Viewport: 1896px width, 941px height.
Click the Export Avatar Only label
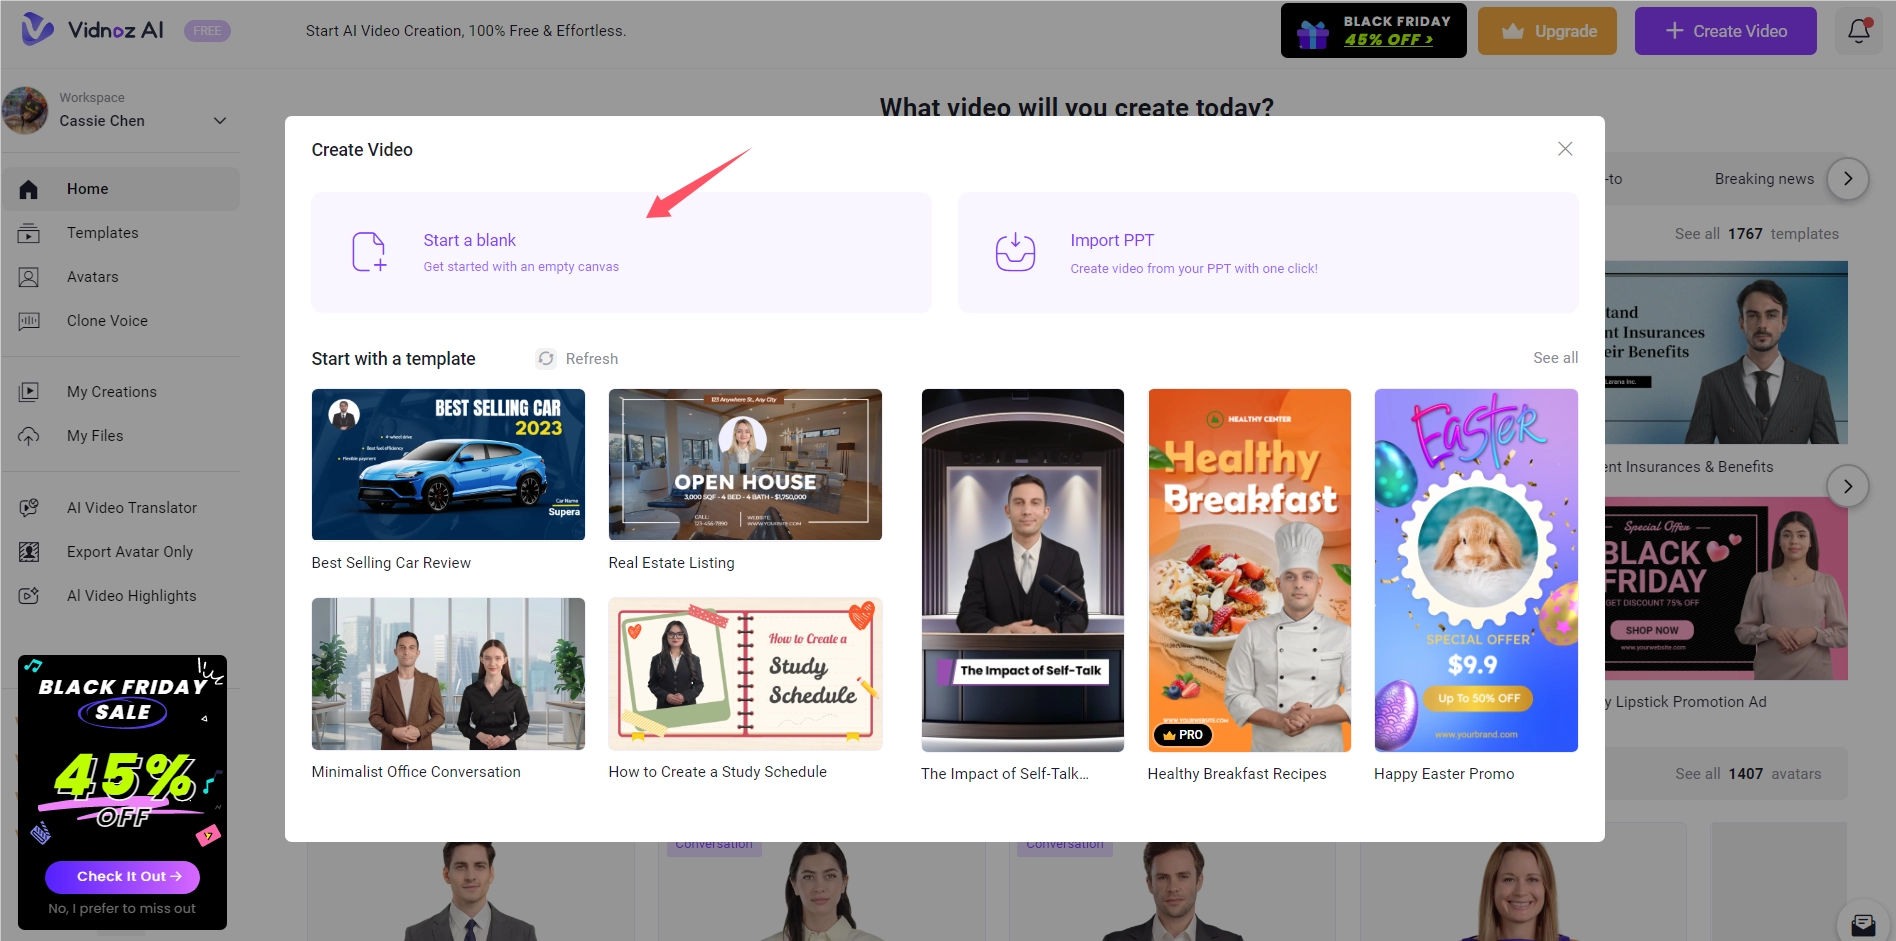[x=130, y=552]
